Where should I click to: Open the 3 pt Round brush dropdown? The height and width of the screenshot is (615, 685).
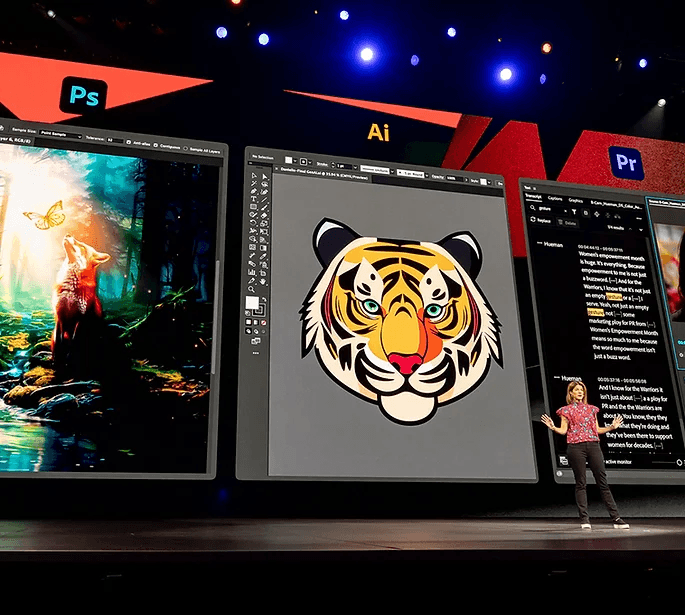[427, 175]
